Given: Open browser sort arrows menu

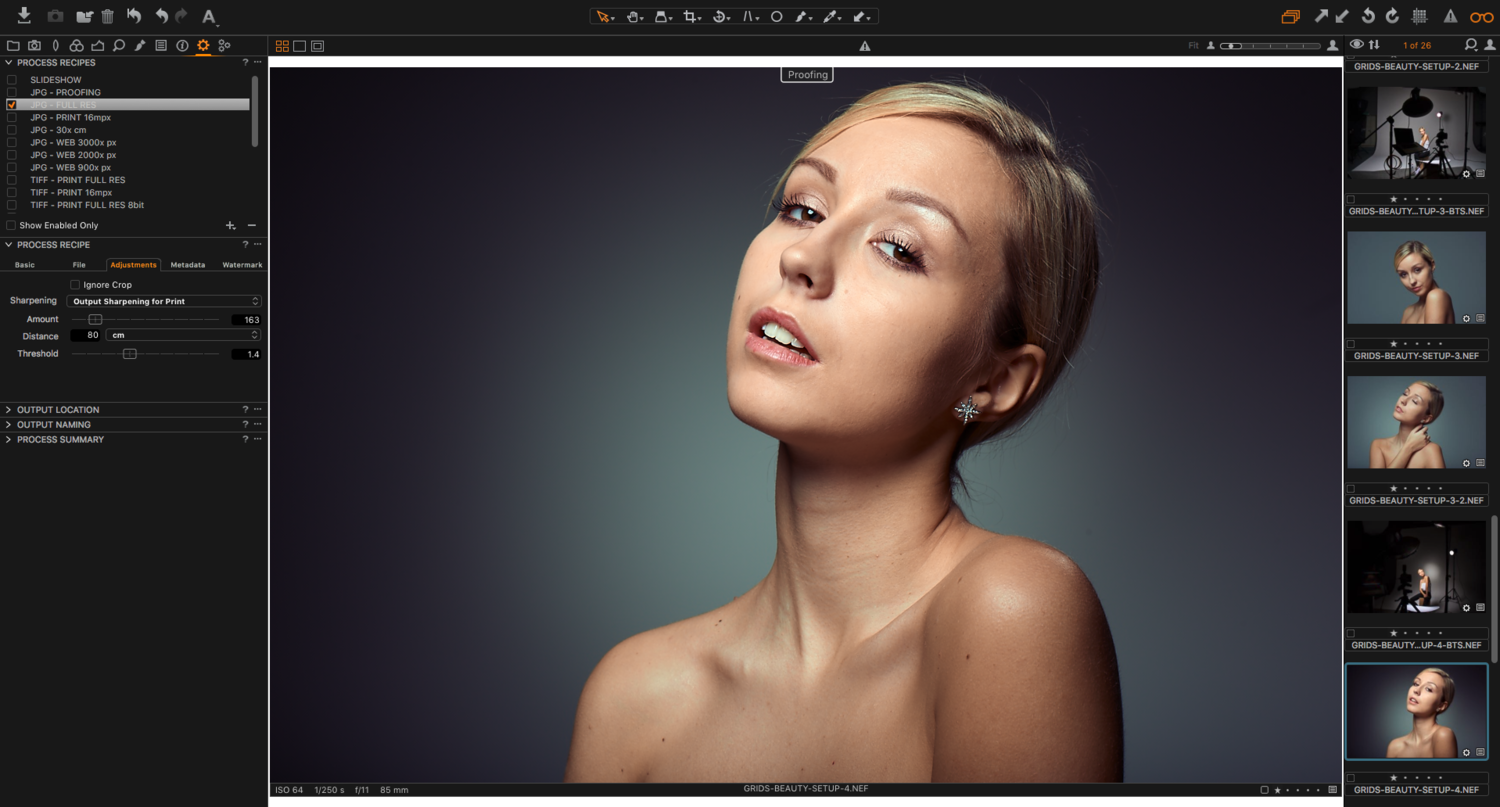Looking at the screenshot, I should pyautogui.click(x=1374, y=45).
